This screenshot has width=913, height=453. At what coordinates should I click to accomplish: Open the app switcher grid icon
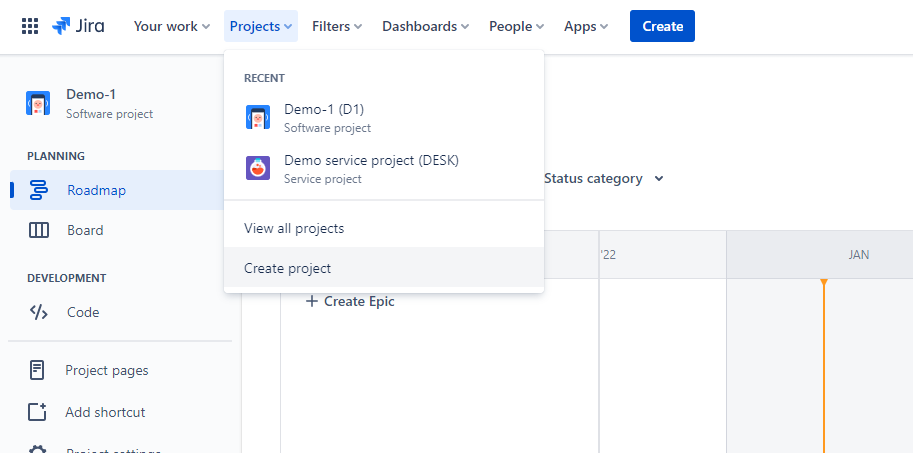[x=30, y=26]
